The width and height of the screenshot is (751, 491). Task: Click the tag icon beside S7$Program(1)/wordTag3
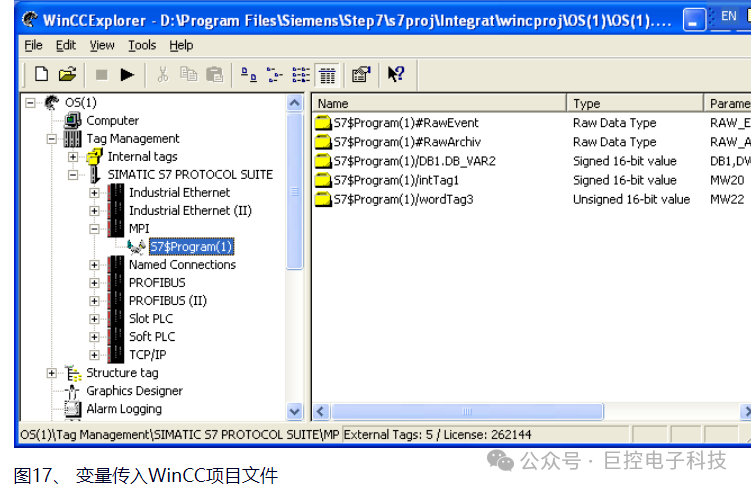pos(323,200)
